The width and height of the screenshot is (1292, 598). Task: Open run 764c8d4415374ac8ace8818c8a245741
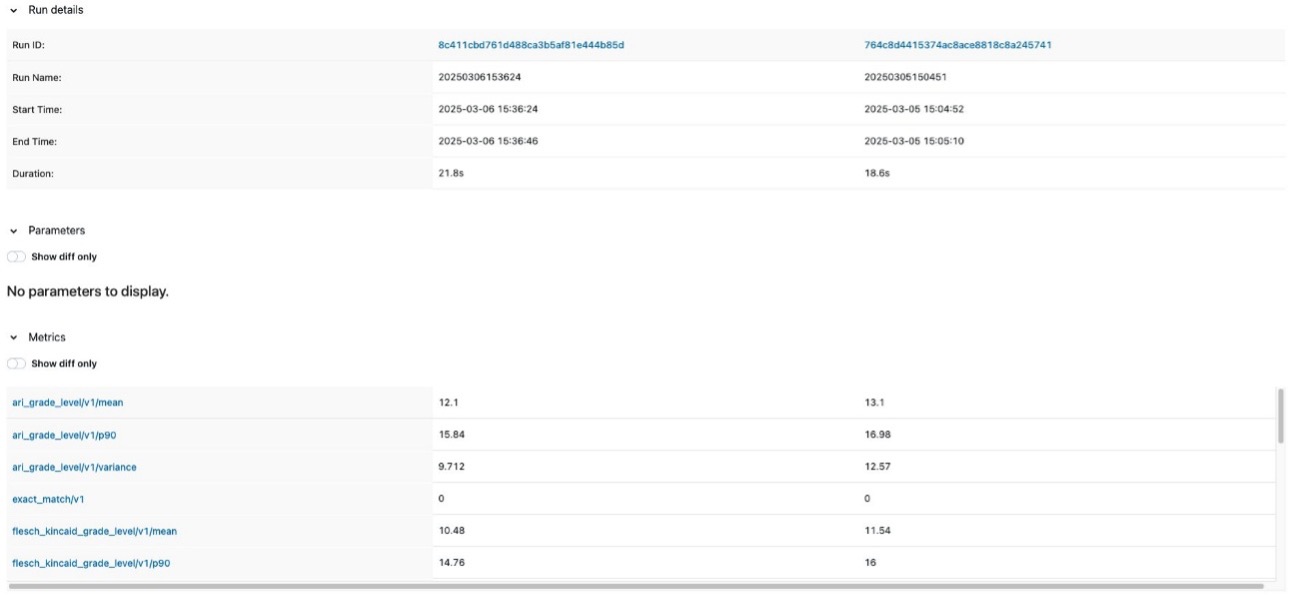click(x=958, y=45)
